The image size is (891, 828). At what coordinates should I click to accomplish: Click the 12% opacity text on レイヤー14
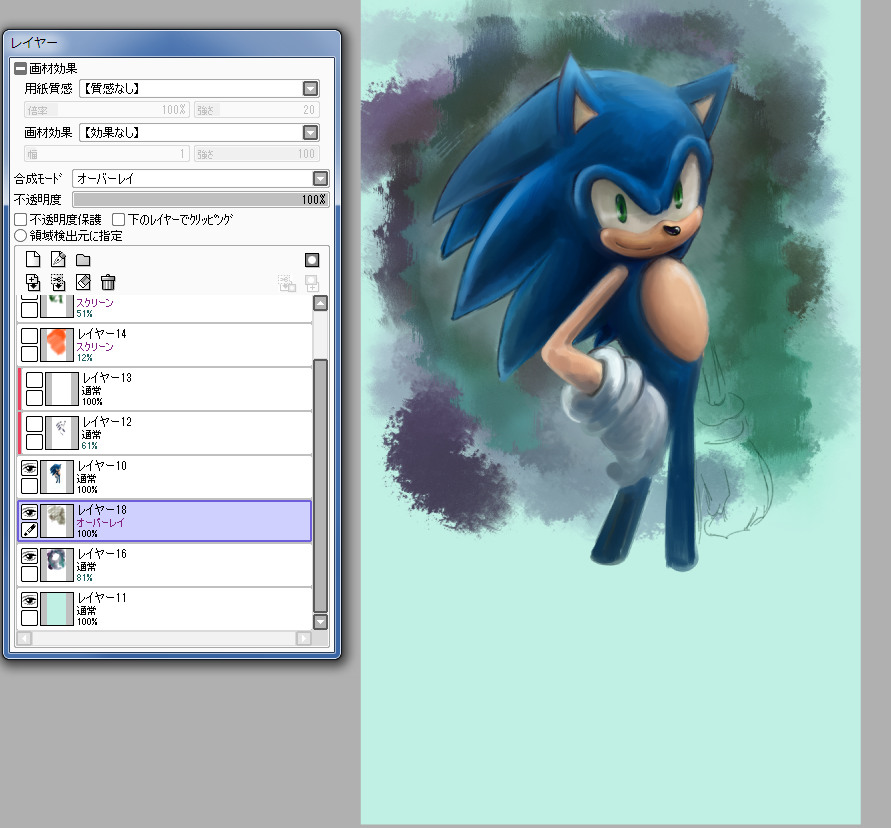[x=85, y=357]
